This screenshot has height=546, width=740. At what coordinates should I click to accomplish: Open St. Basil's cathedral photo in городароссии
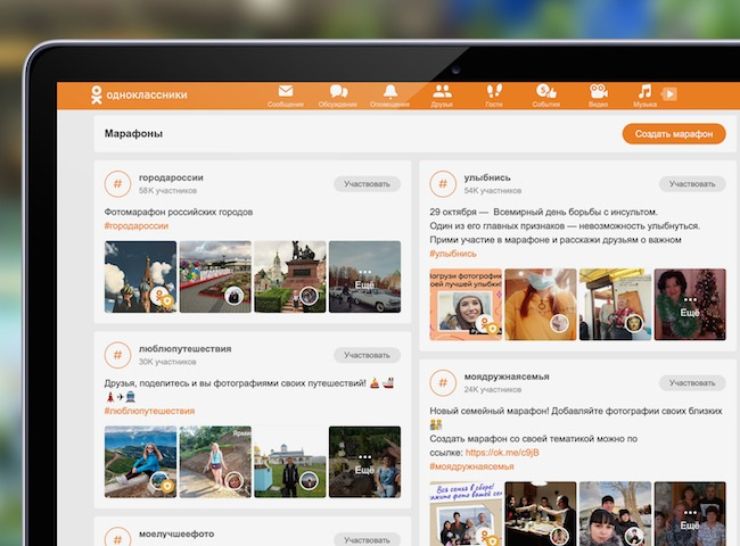tap(140, 277)
